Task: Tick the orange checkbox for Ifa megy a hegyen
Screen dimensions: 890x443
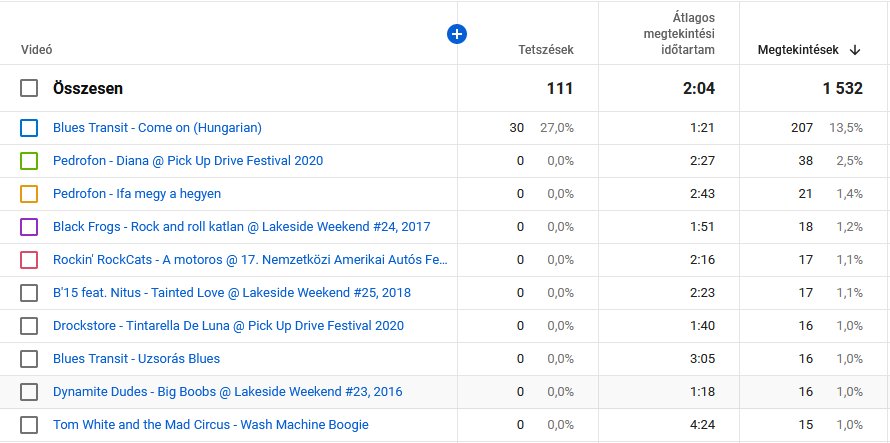Action: [x=29, y=194]
